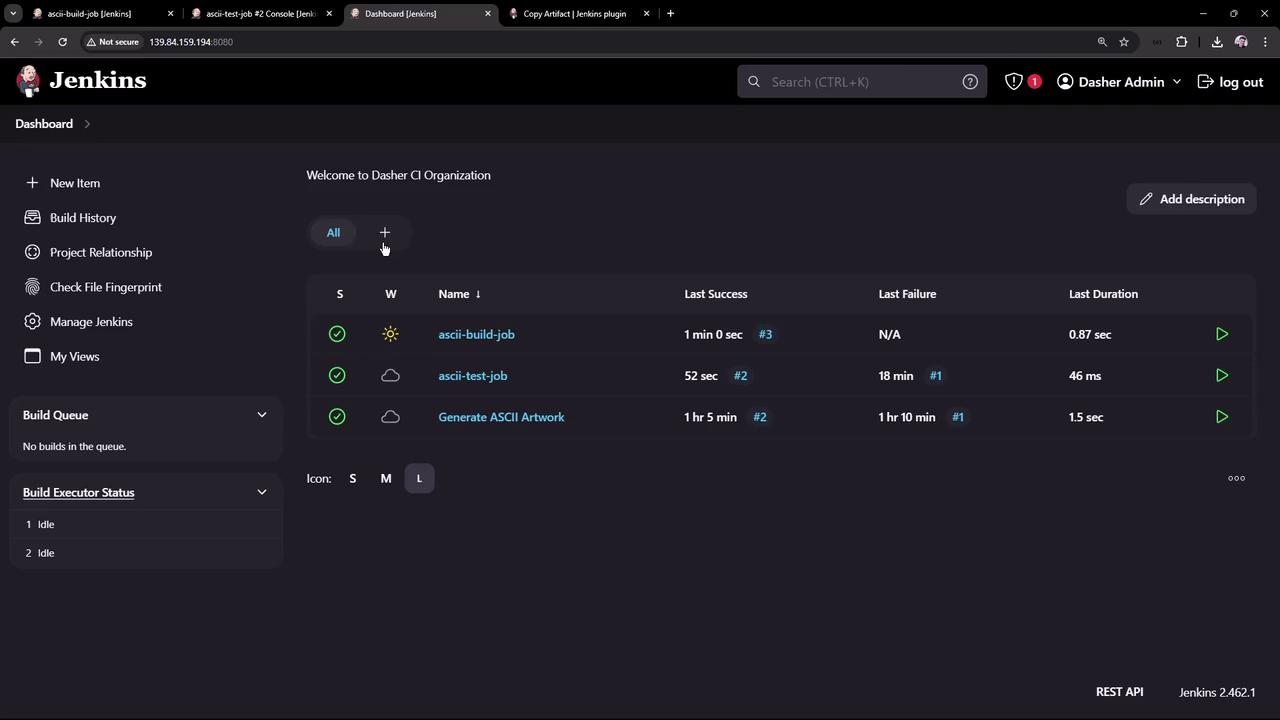1280x720 pixels.
Task: Open Build History in the sidebar
Action: point(70,218)
